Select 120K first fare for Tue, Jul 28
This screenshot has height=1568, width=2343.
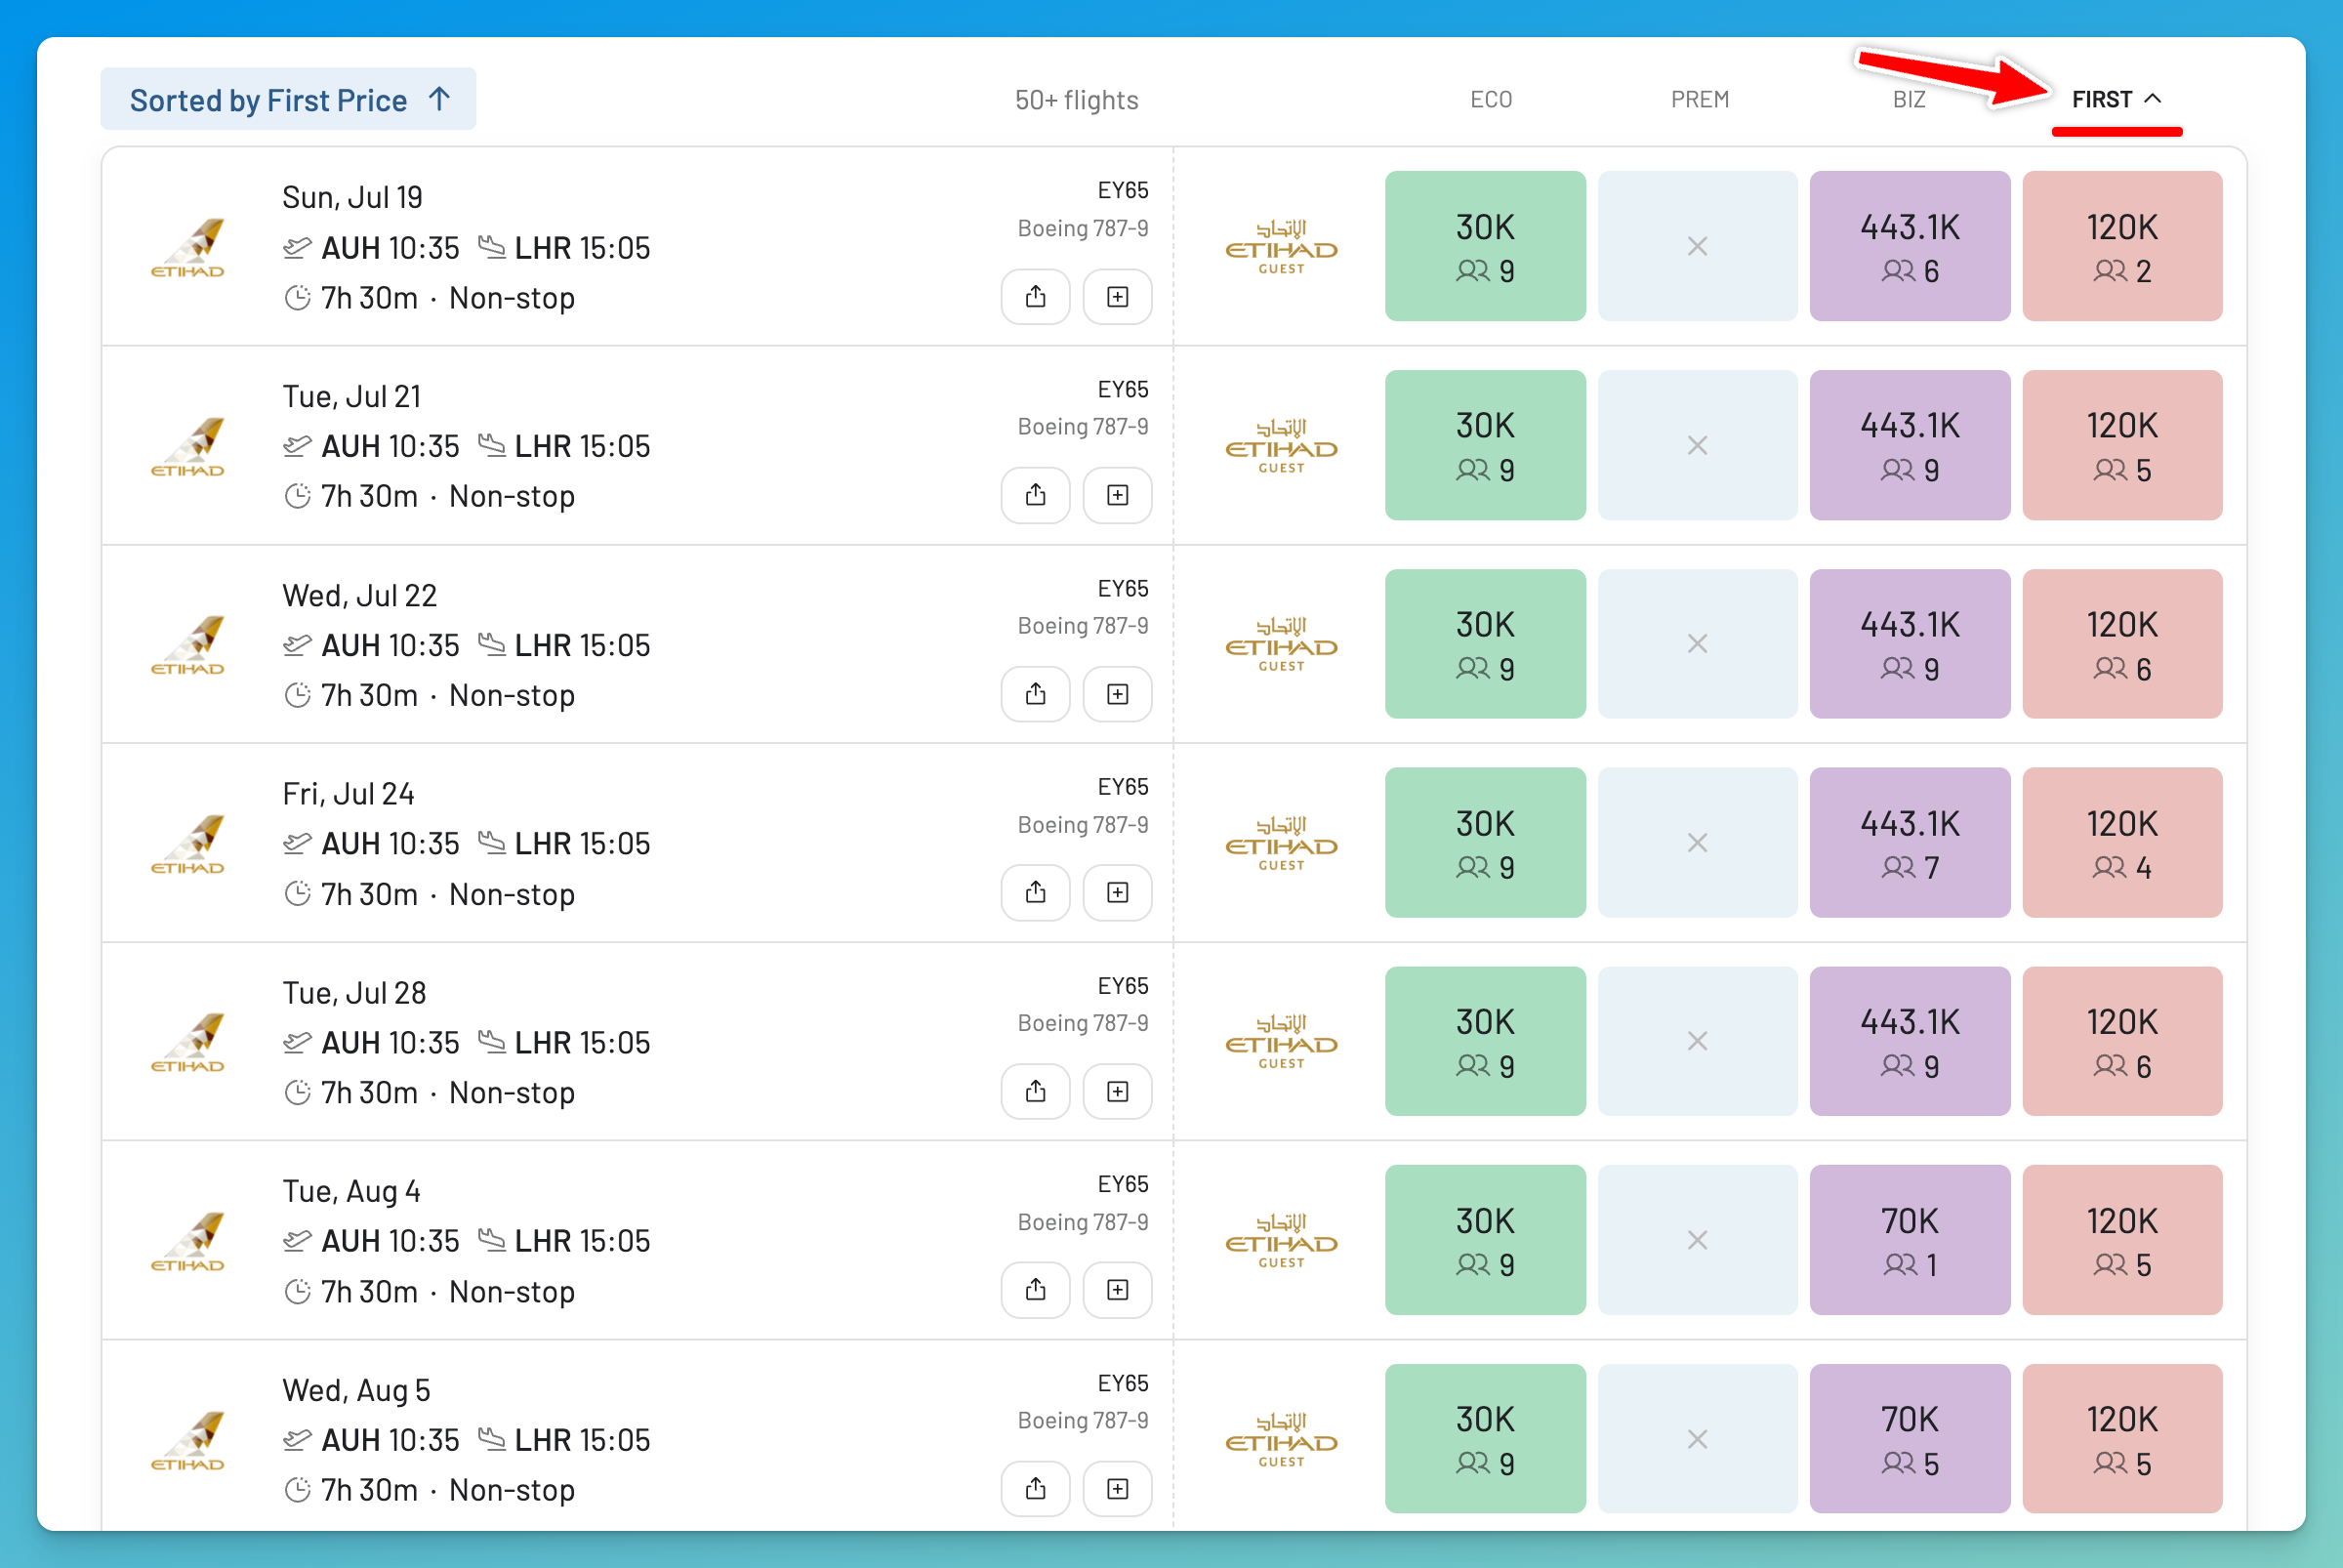pyautogui.click(x=2122, y=1041)
